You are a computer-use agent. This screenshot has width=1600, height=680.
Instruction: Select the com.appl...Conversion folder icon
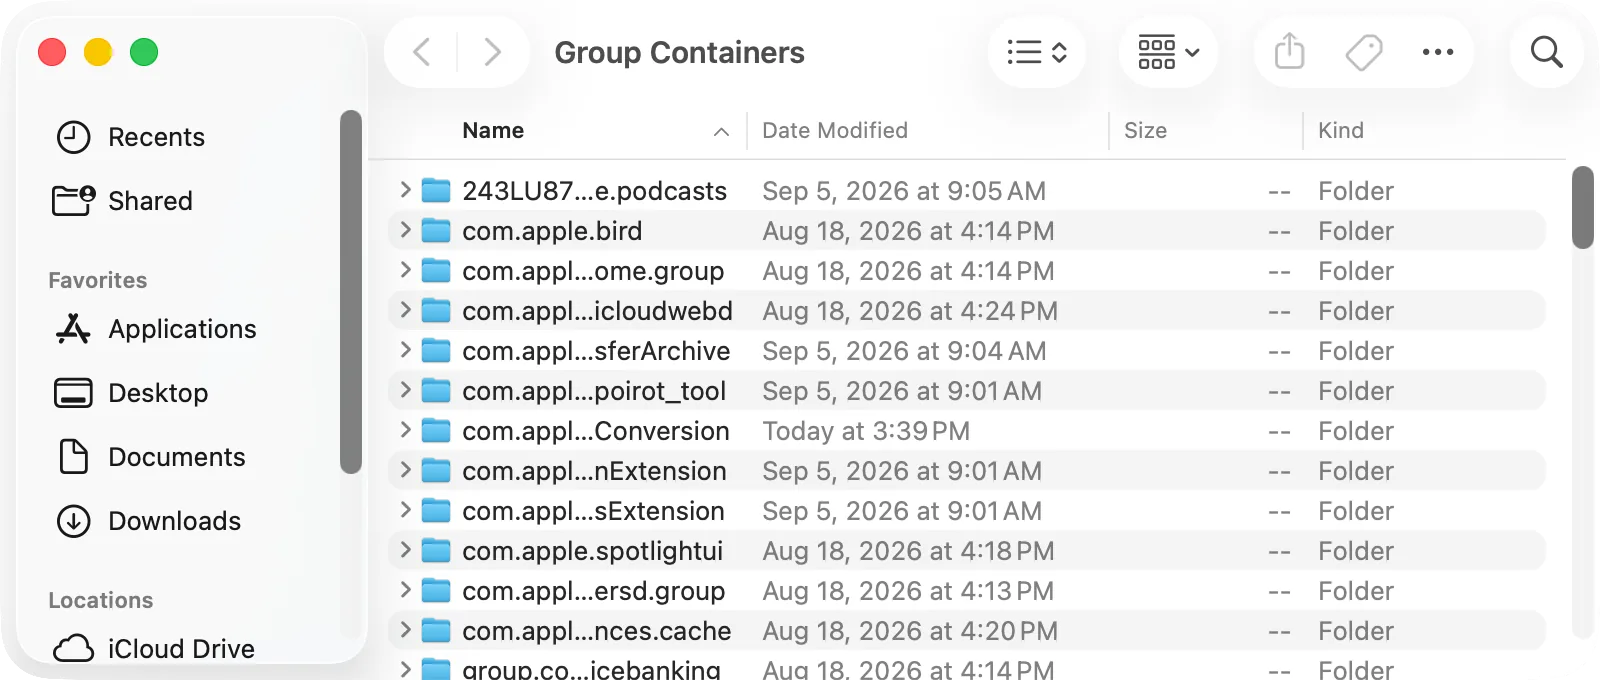436,430
